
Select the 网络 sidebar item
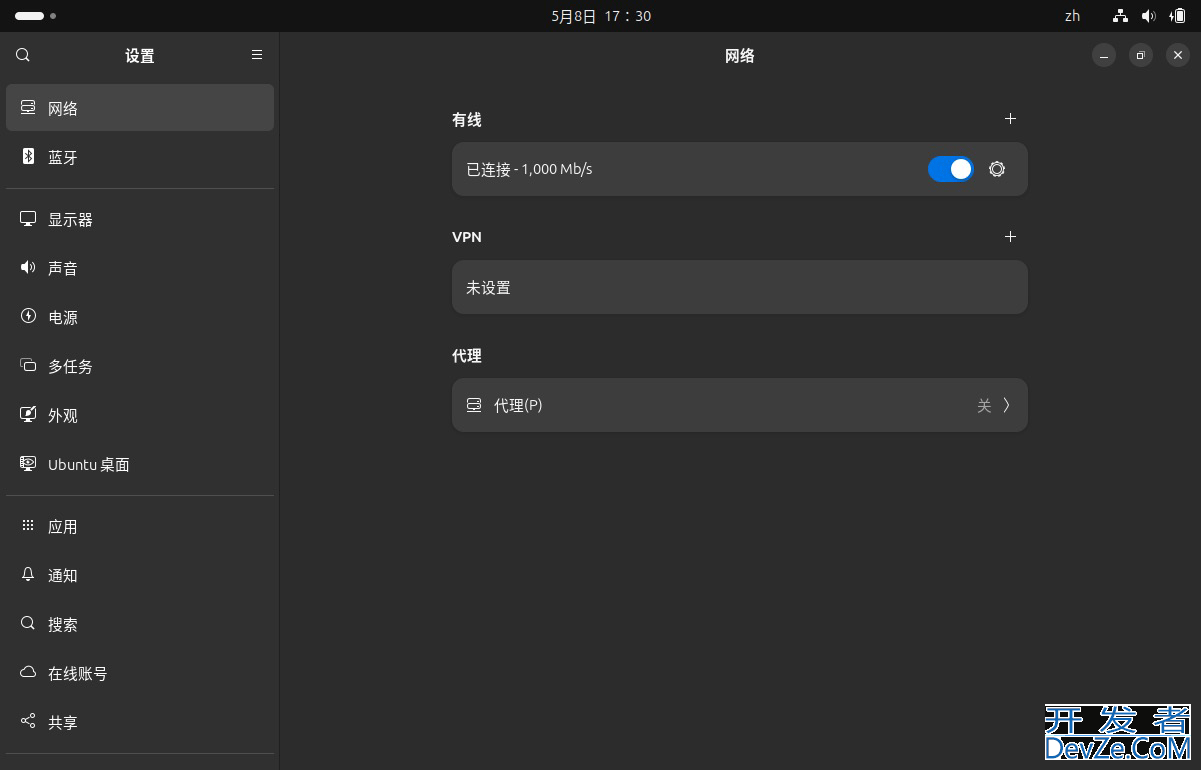(x=140, y=108)
